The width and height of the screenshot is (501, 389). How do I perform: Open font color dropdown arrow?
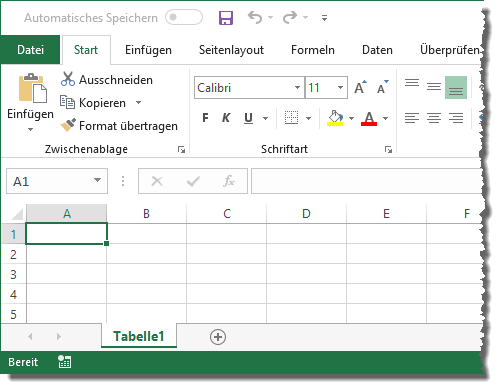point(386,118)
